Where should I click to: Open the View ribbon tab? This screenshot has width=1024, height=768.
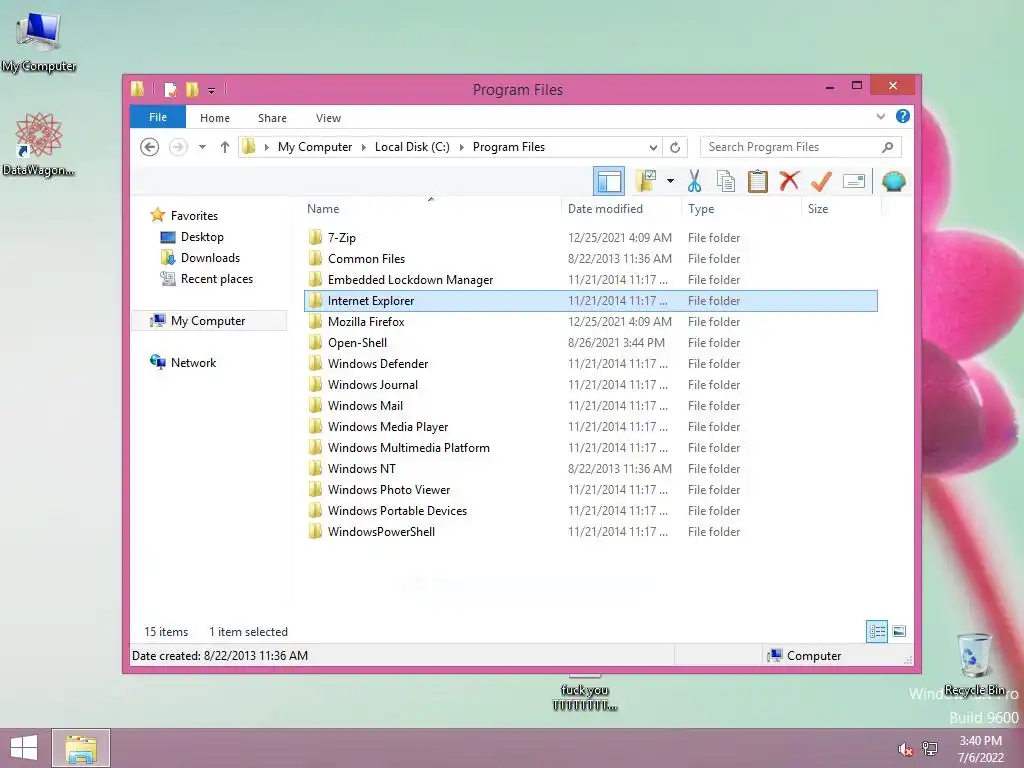(x=328, y=118)
